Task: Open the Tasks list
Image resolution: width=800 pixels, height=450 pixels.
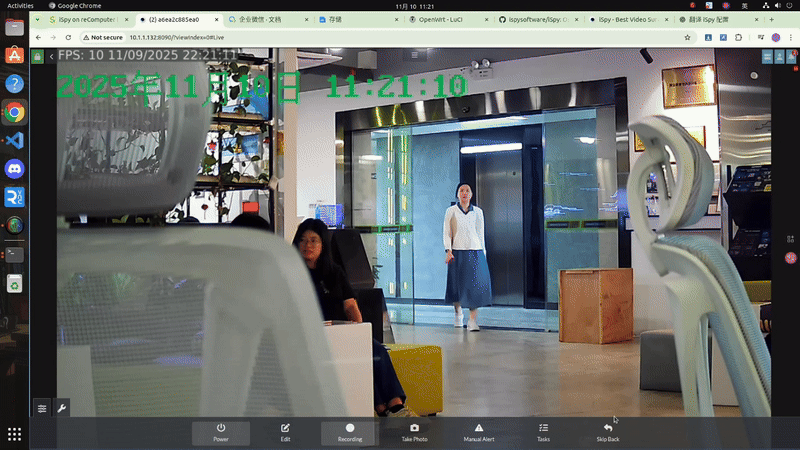Action: coord(543,432)
